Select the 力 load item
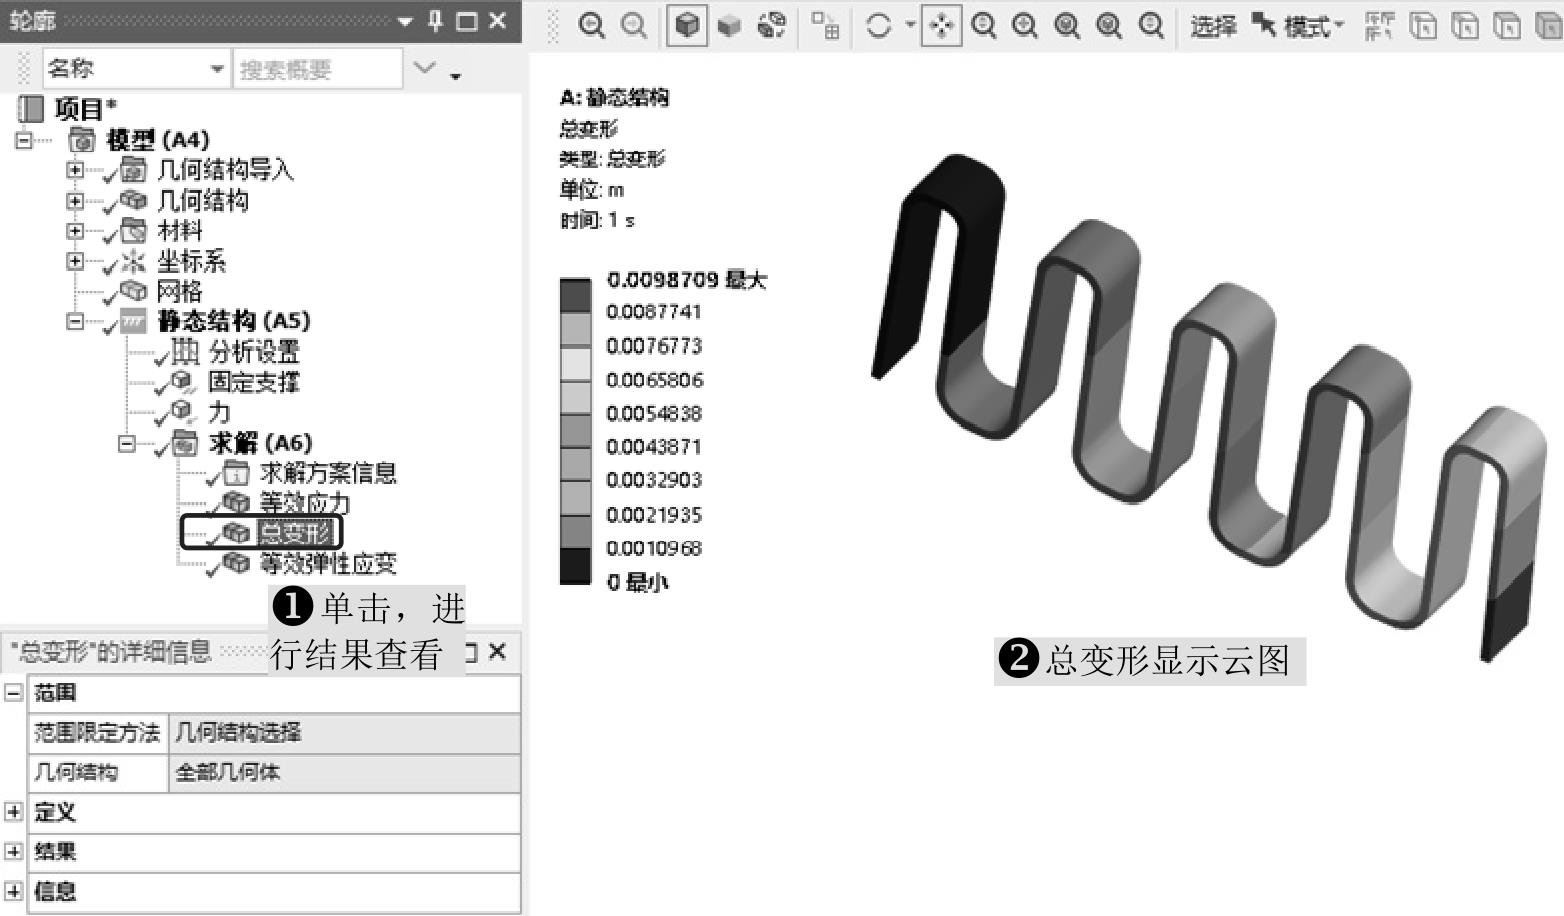This screenshot has height=916, width=1564. pyautogui.click(x=219, y=412)
